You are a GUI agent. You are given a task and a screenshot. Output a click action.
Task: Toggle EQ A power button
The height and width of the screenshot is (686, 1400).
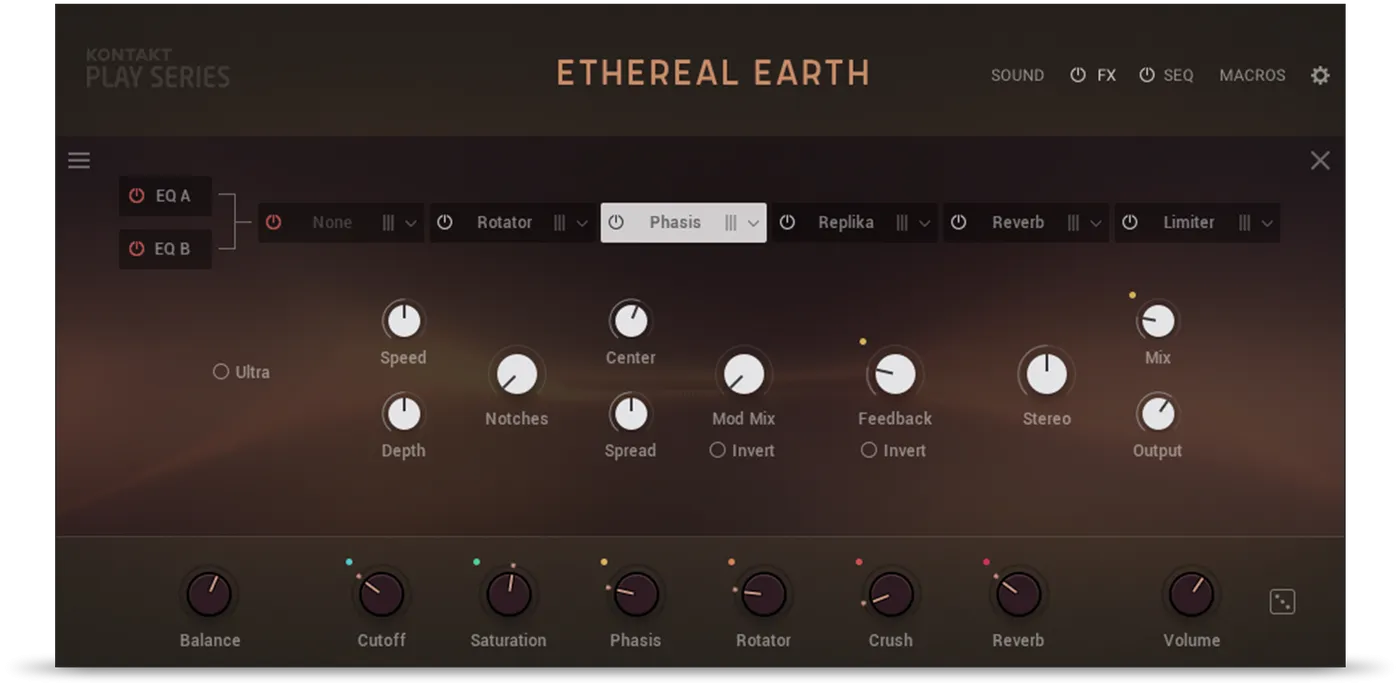137,196
